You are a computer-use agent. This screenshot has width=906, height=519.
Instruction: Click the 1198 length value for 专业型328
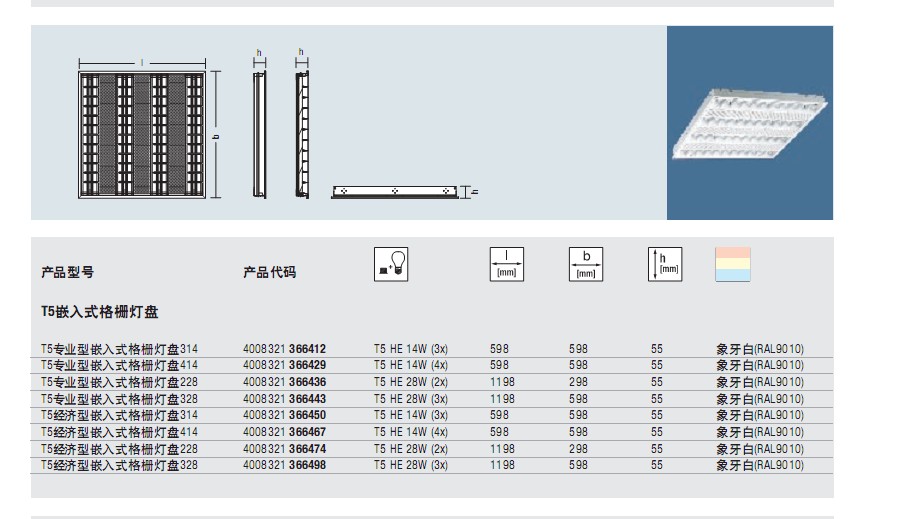[x=503, y=399]
